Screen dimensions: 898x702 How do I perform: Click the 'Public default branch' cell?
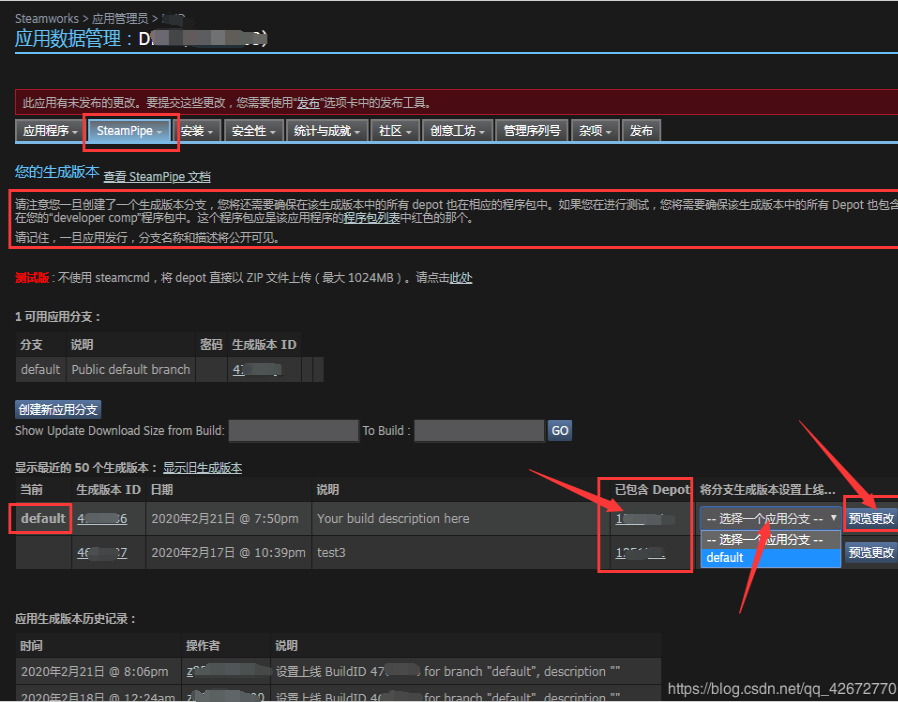tap(131, 370)
